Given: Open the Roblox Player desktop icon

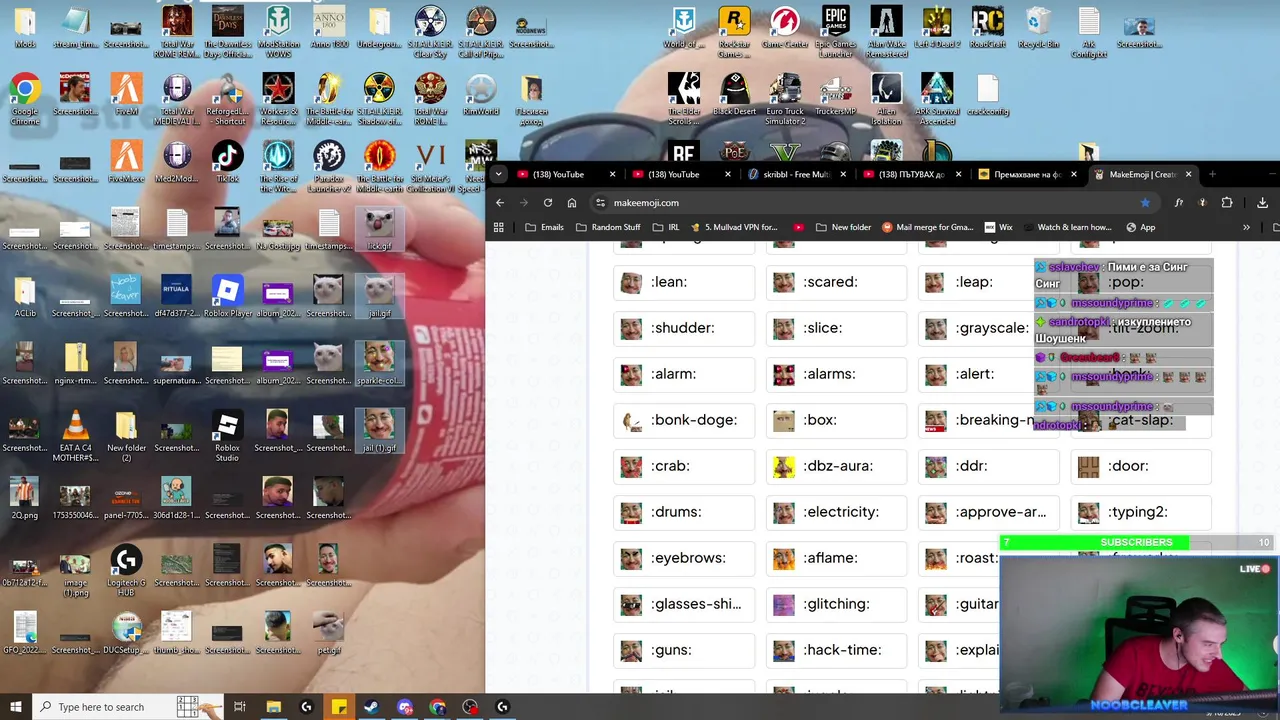Looking at the screenshot, I should pos(227,297).
